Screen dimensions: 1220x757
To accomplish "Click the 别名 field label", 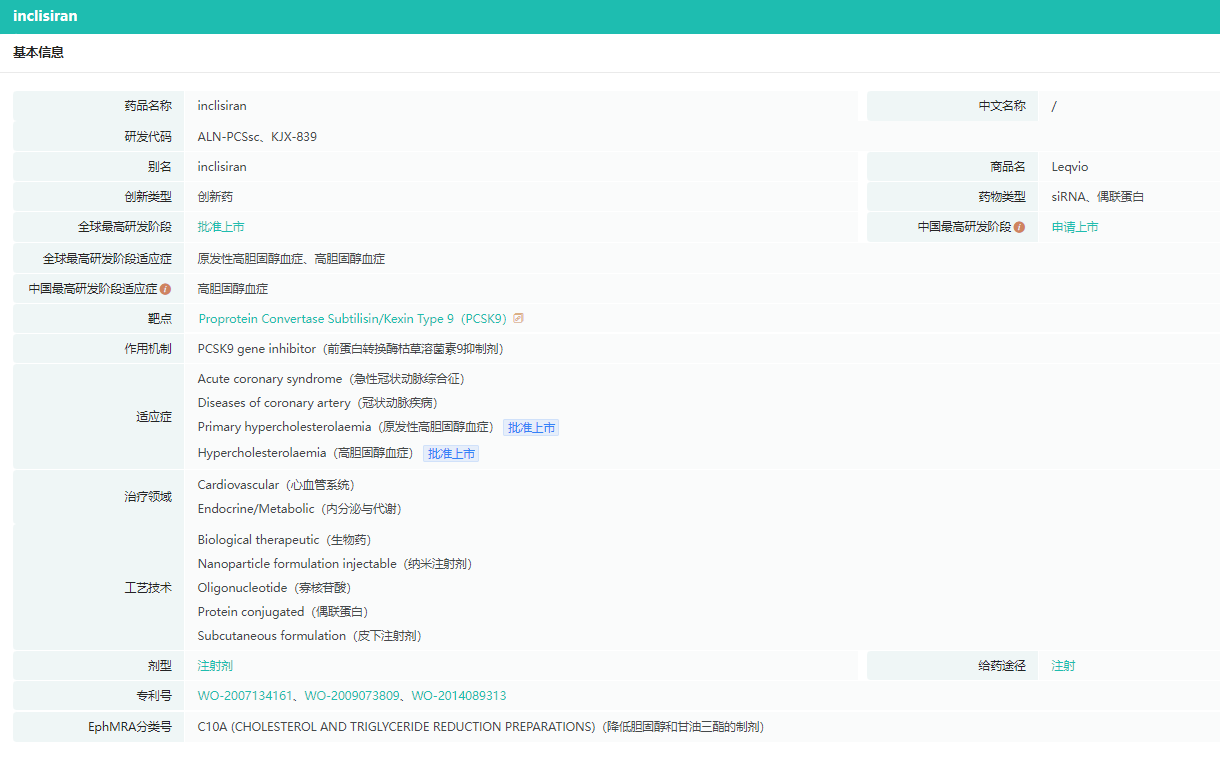I will (160, 167).
